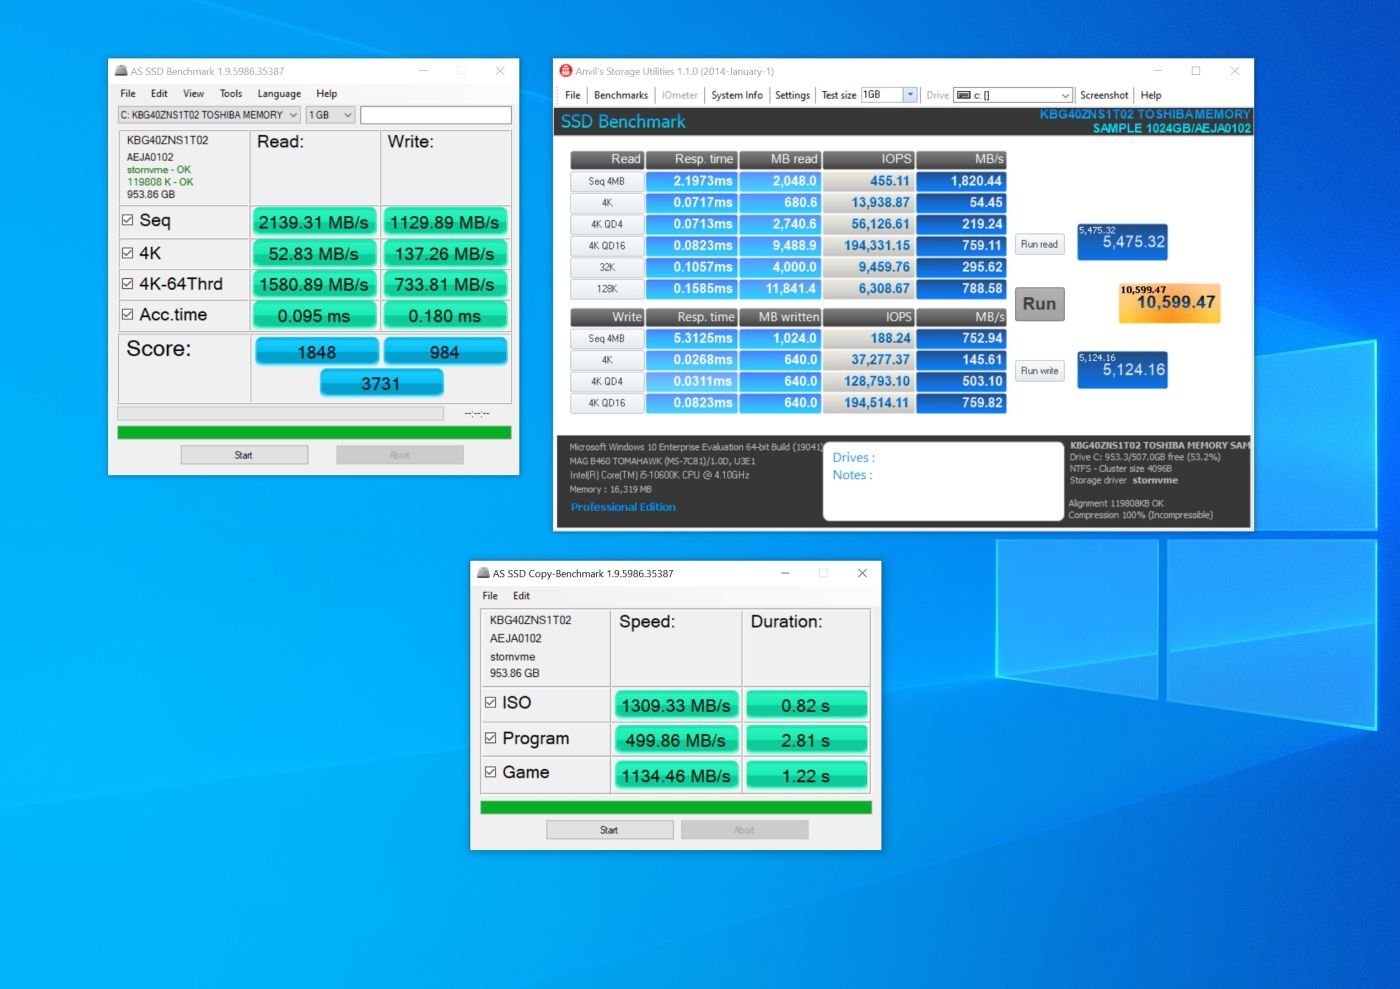
Task: Toggle the Acc.time test checkbox
Action: [127, 314]
